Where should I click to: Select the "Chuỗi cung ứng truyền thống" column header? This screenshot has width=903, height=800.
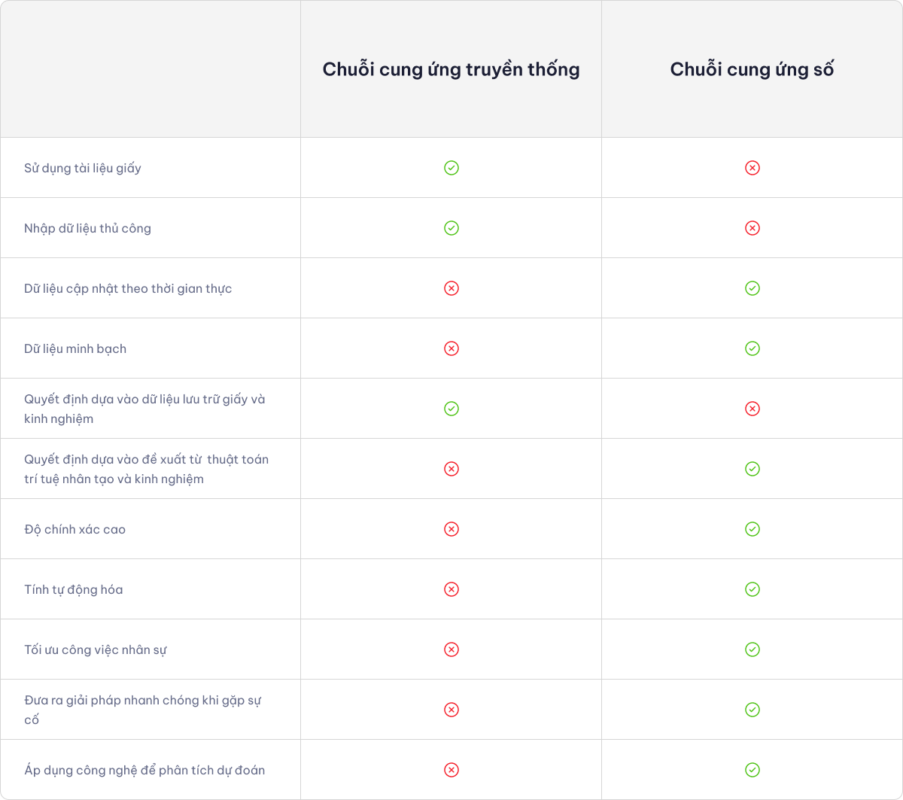click(x=451, y=69)
